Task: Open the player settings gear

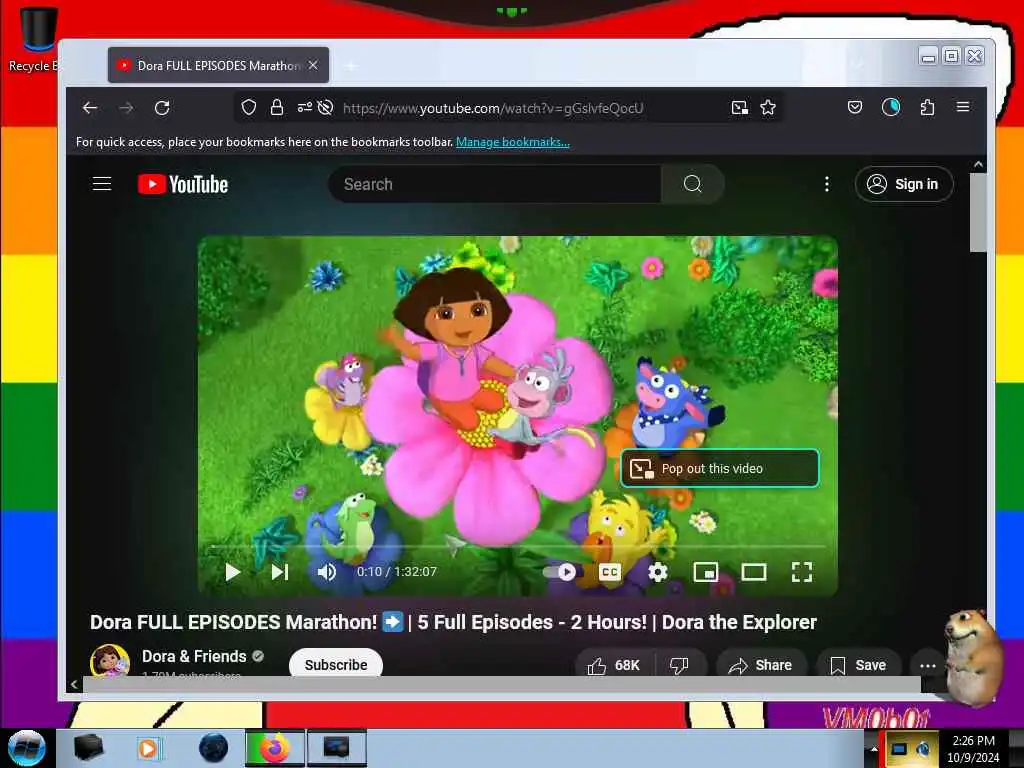Action: click(658, 572)
